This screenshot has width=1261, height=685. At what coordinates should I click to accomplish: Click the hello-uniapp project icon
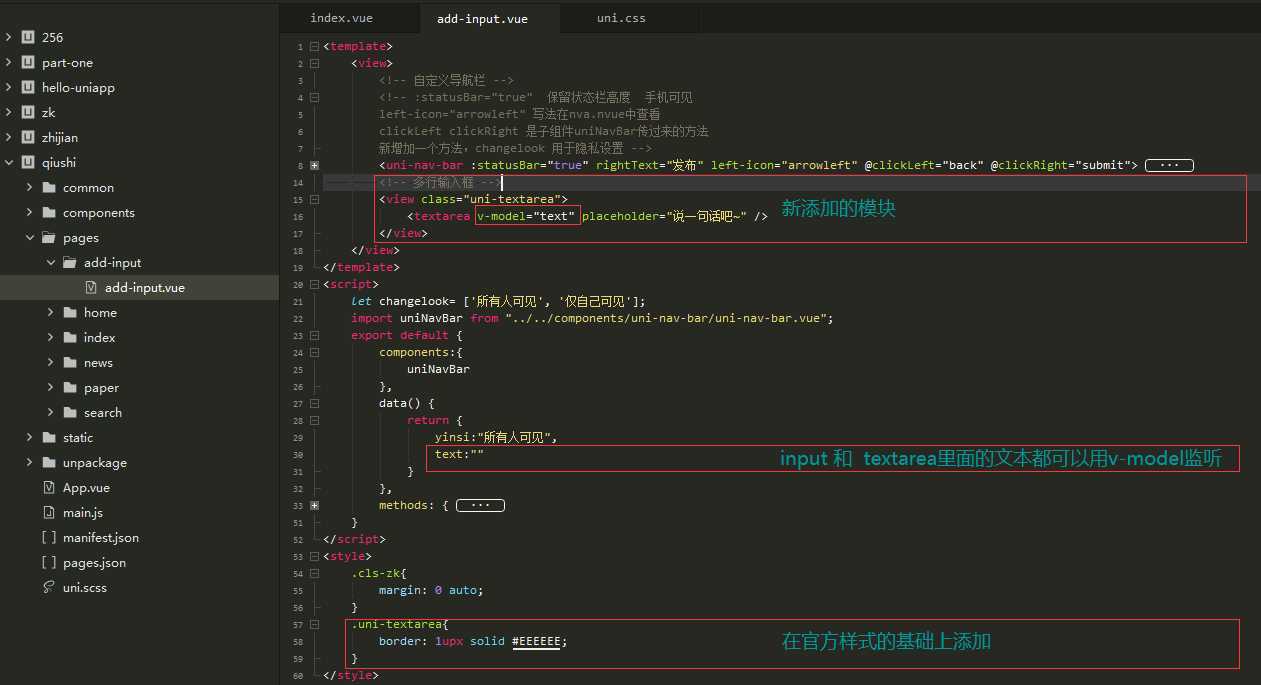(x=29, y=87)
